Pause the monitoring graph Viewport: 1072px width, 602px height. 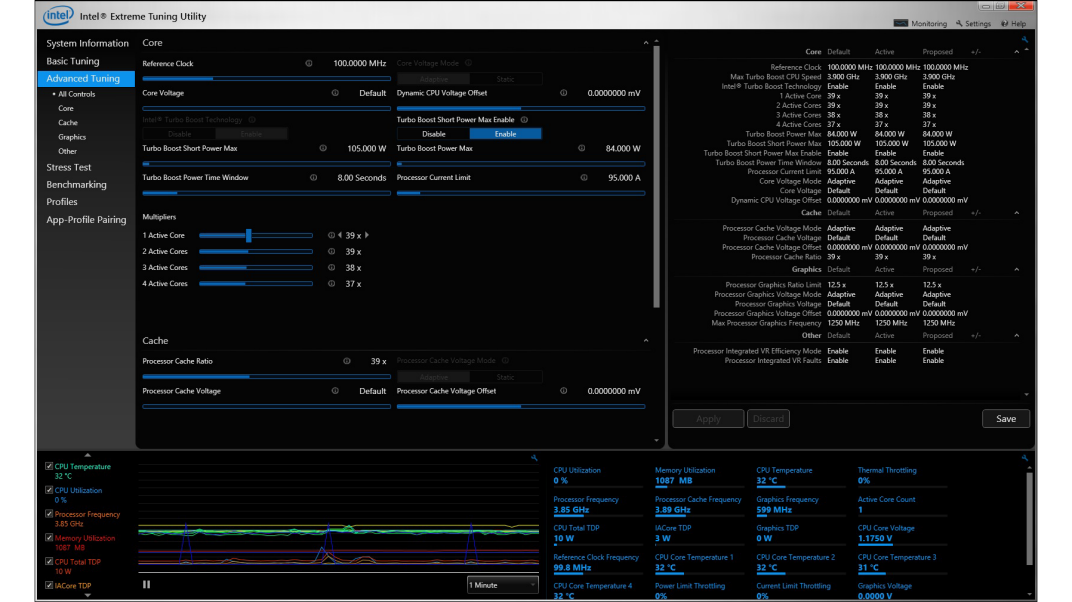[x=146, y=585]
